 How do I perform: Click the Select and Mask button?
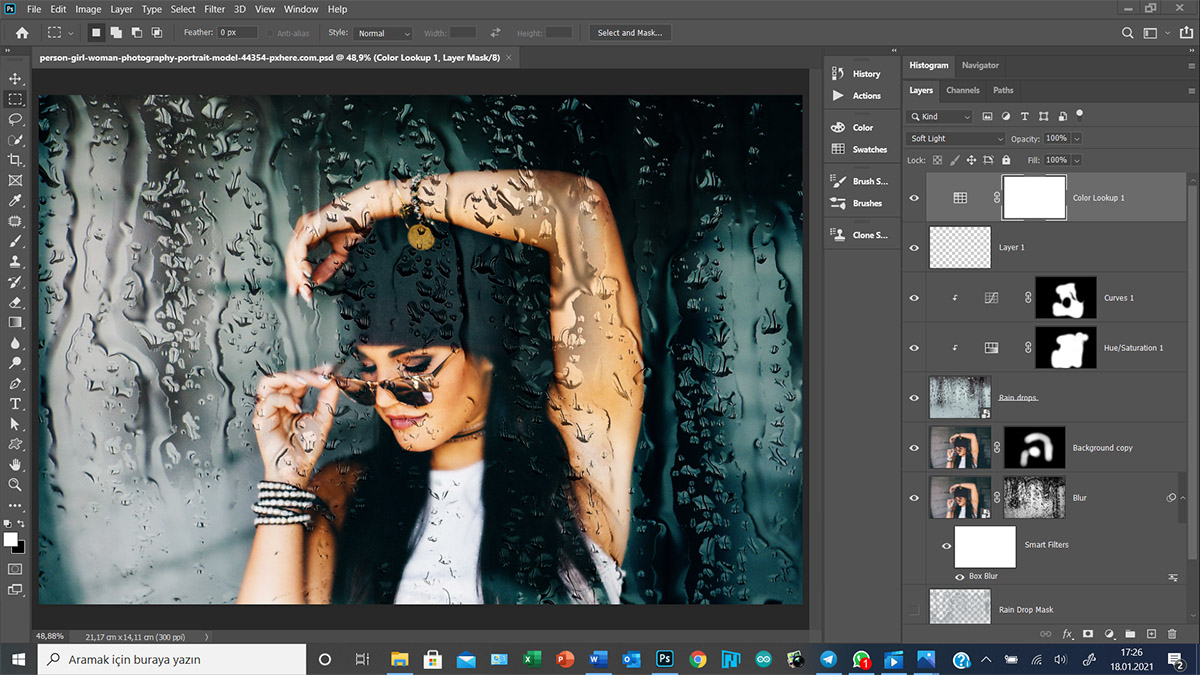tap(629, 33)
